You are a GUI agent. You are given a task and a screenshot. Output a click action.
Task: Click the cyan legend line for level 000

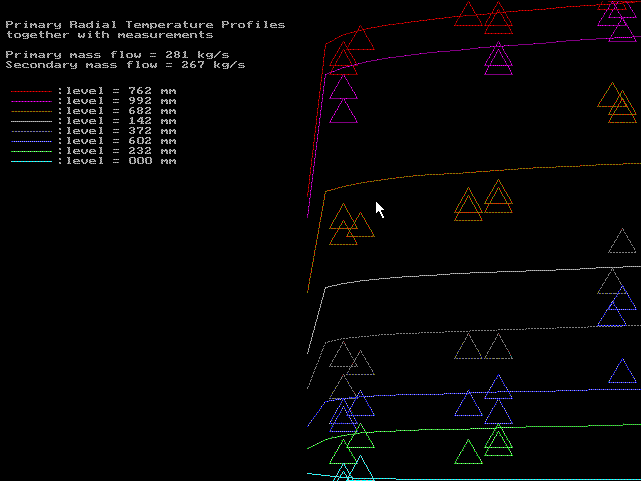[31, 161]
